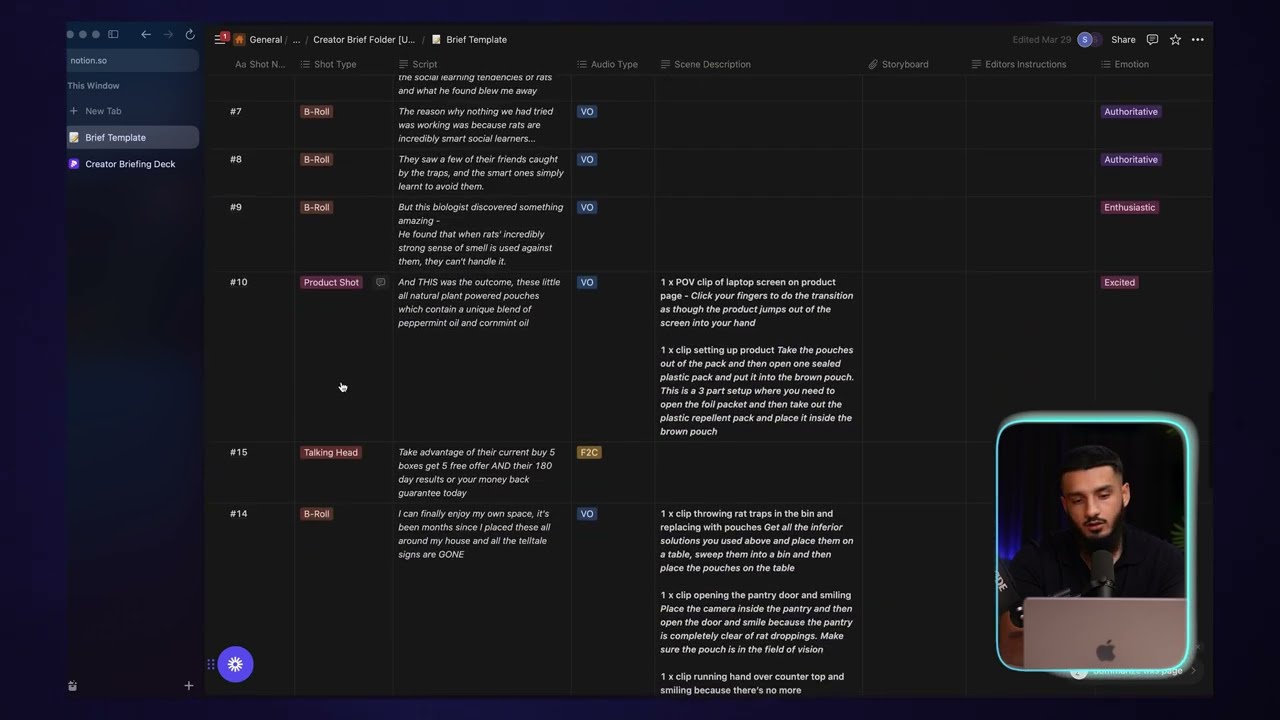Click the Enthusiastic emotion tag

1129,208
